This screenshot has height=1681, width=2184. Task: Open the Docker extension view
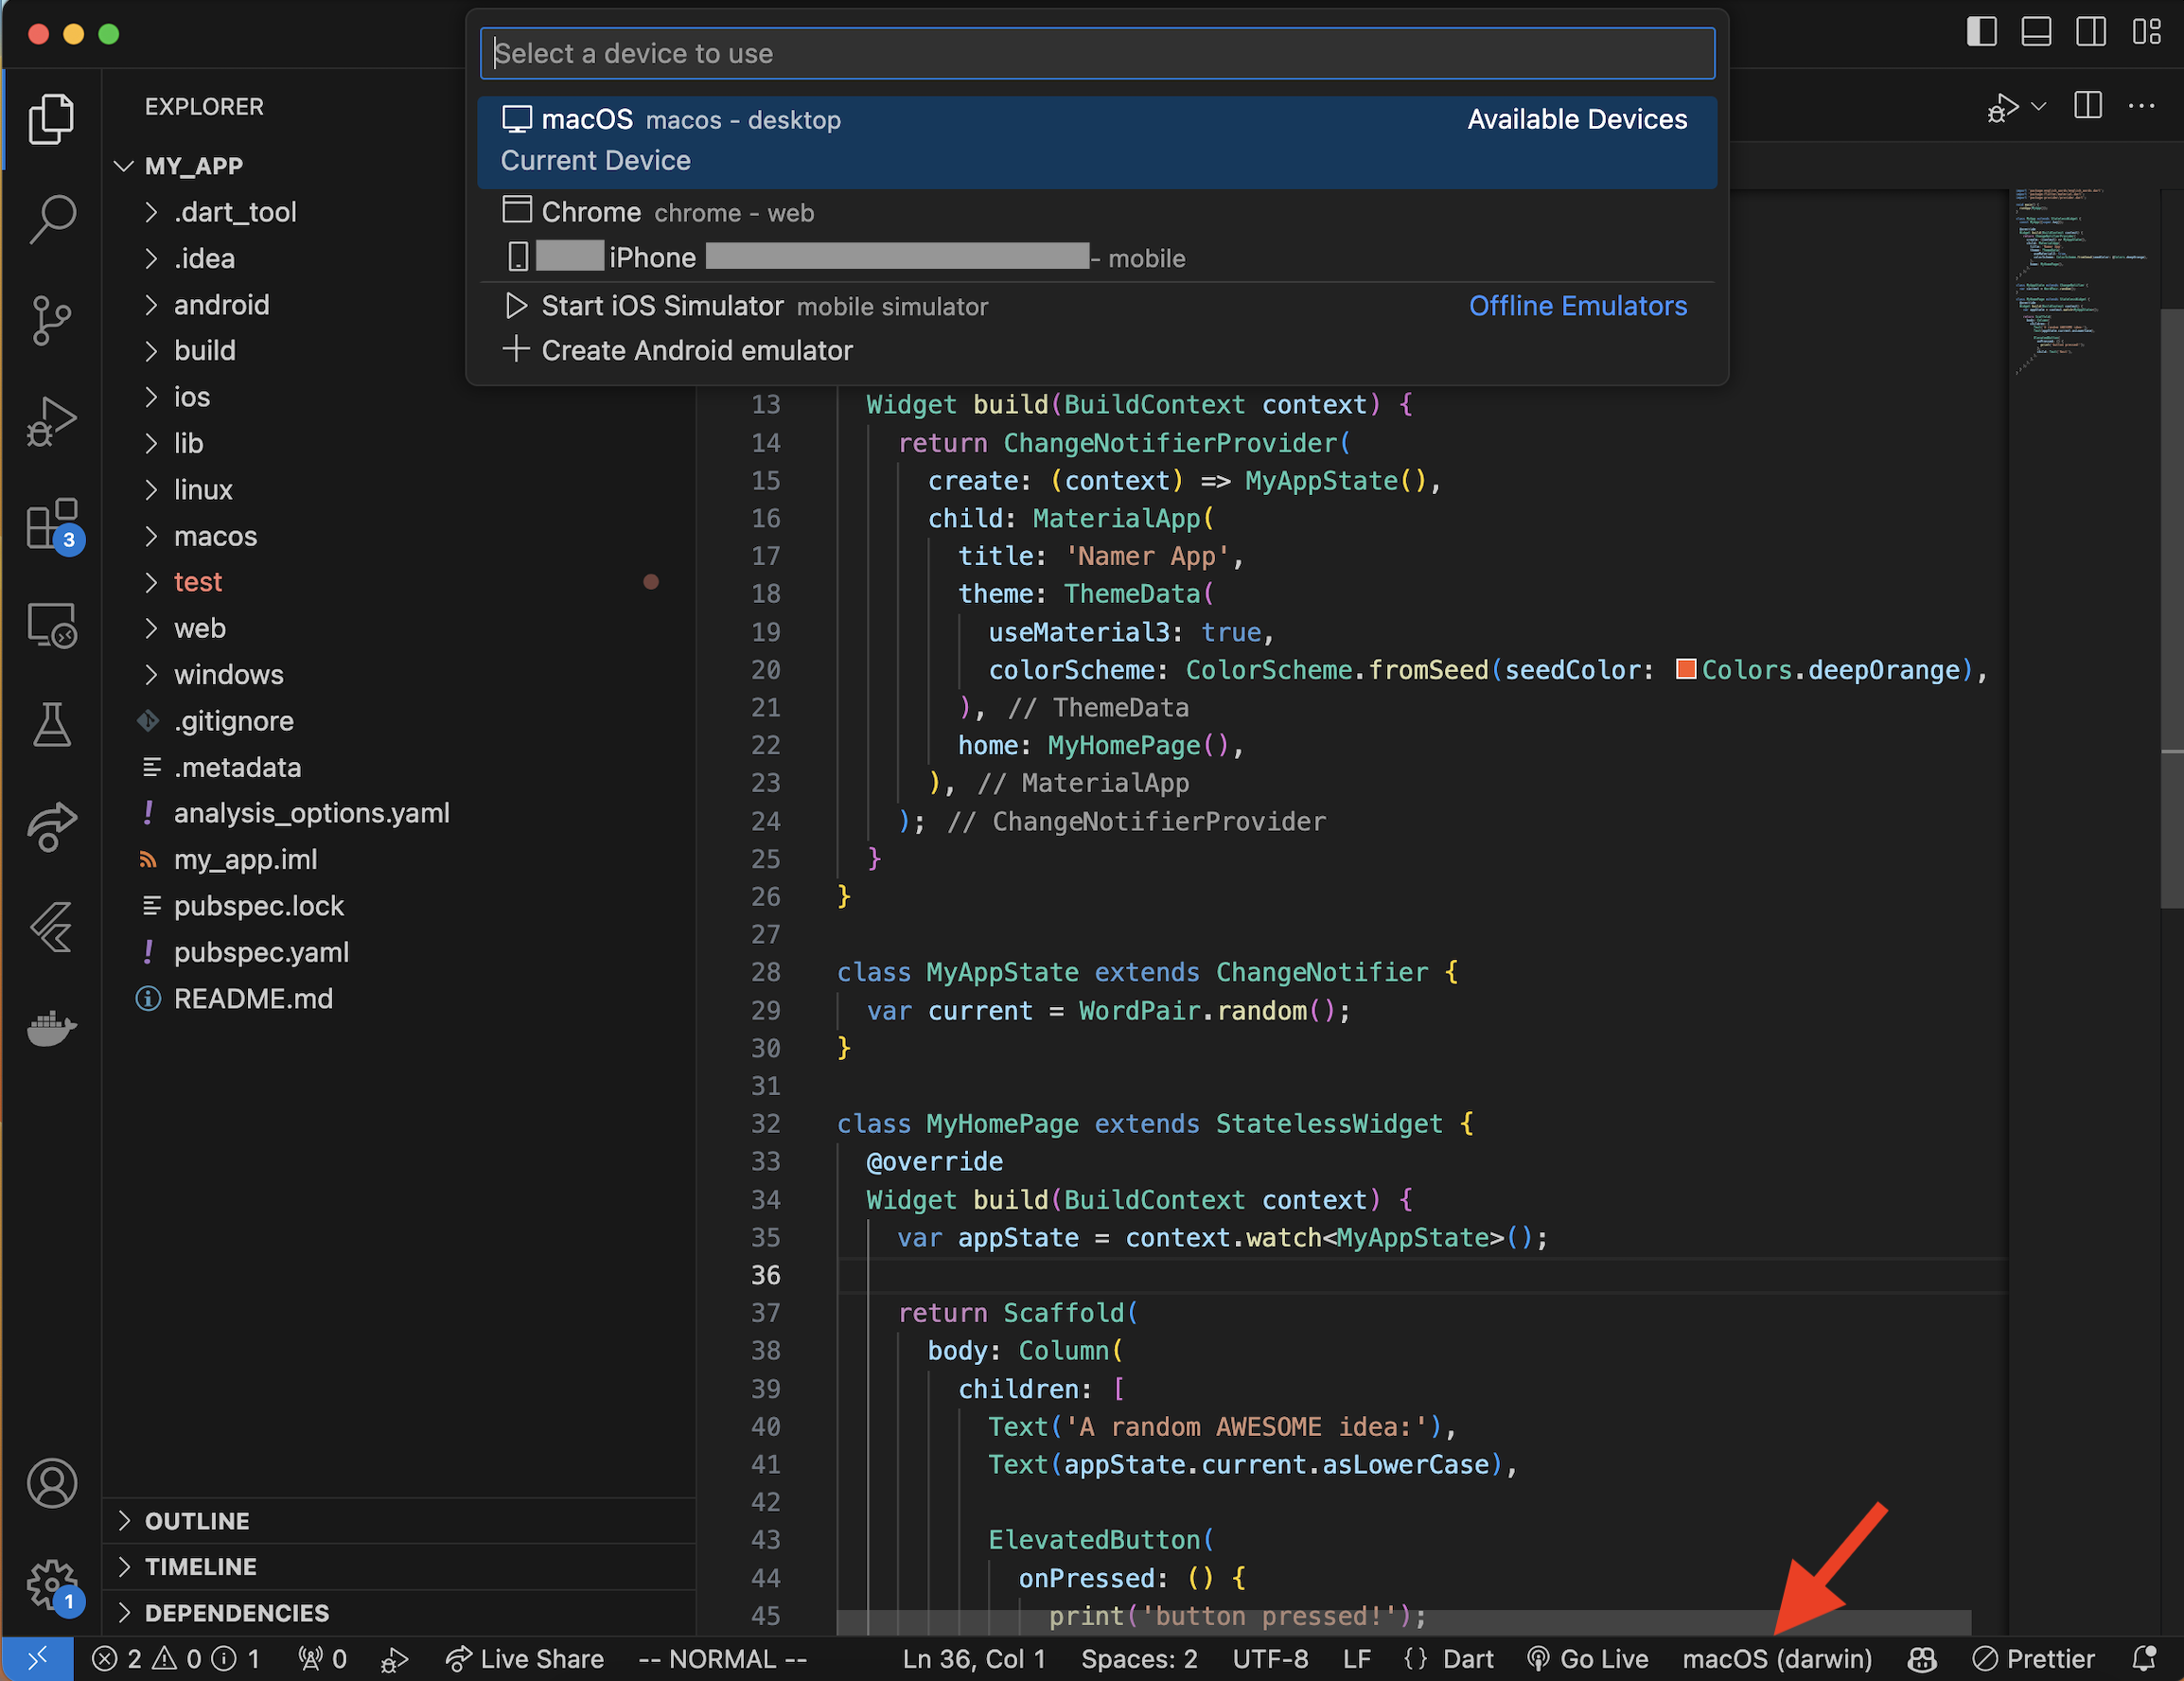pos(52,1030)
